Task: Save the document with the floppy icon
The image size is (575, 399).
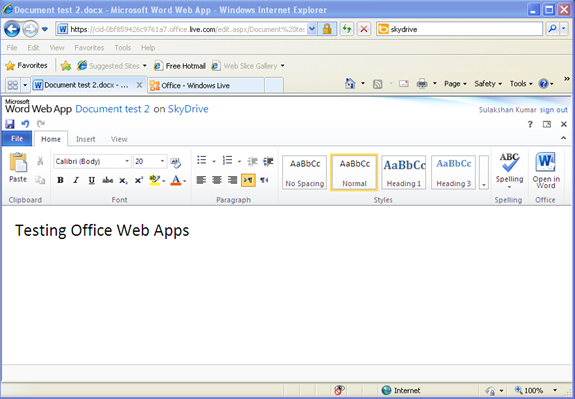Action: pos(10,124)
